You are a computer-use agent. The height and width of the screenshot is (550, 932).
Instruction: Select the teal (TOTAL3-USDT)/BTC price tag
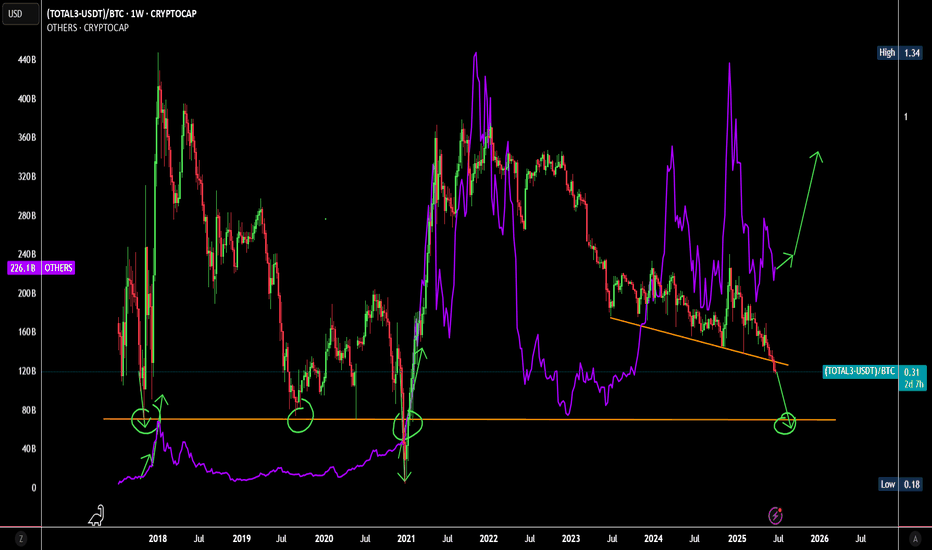click(x=860, y=372)
